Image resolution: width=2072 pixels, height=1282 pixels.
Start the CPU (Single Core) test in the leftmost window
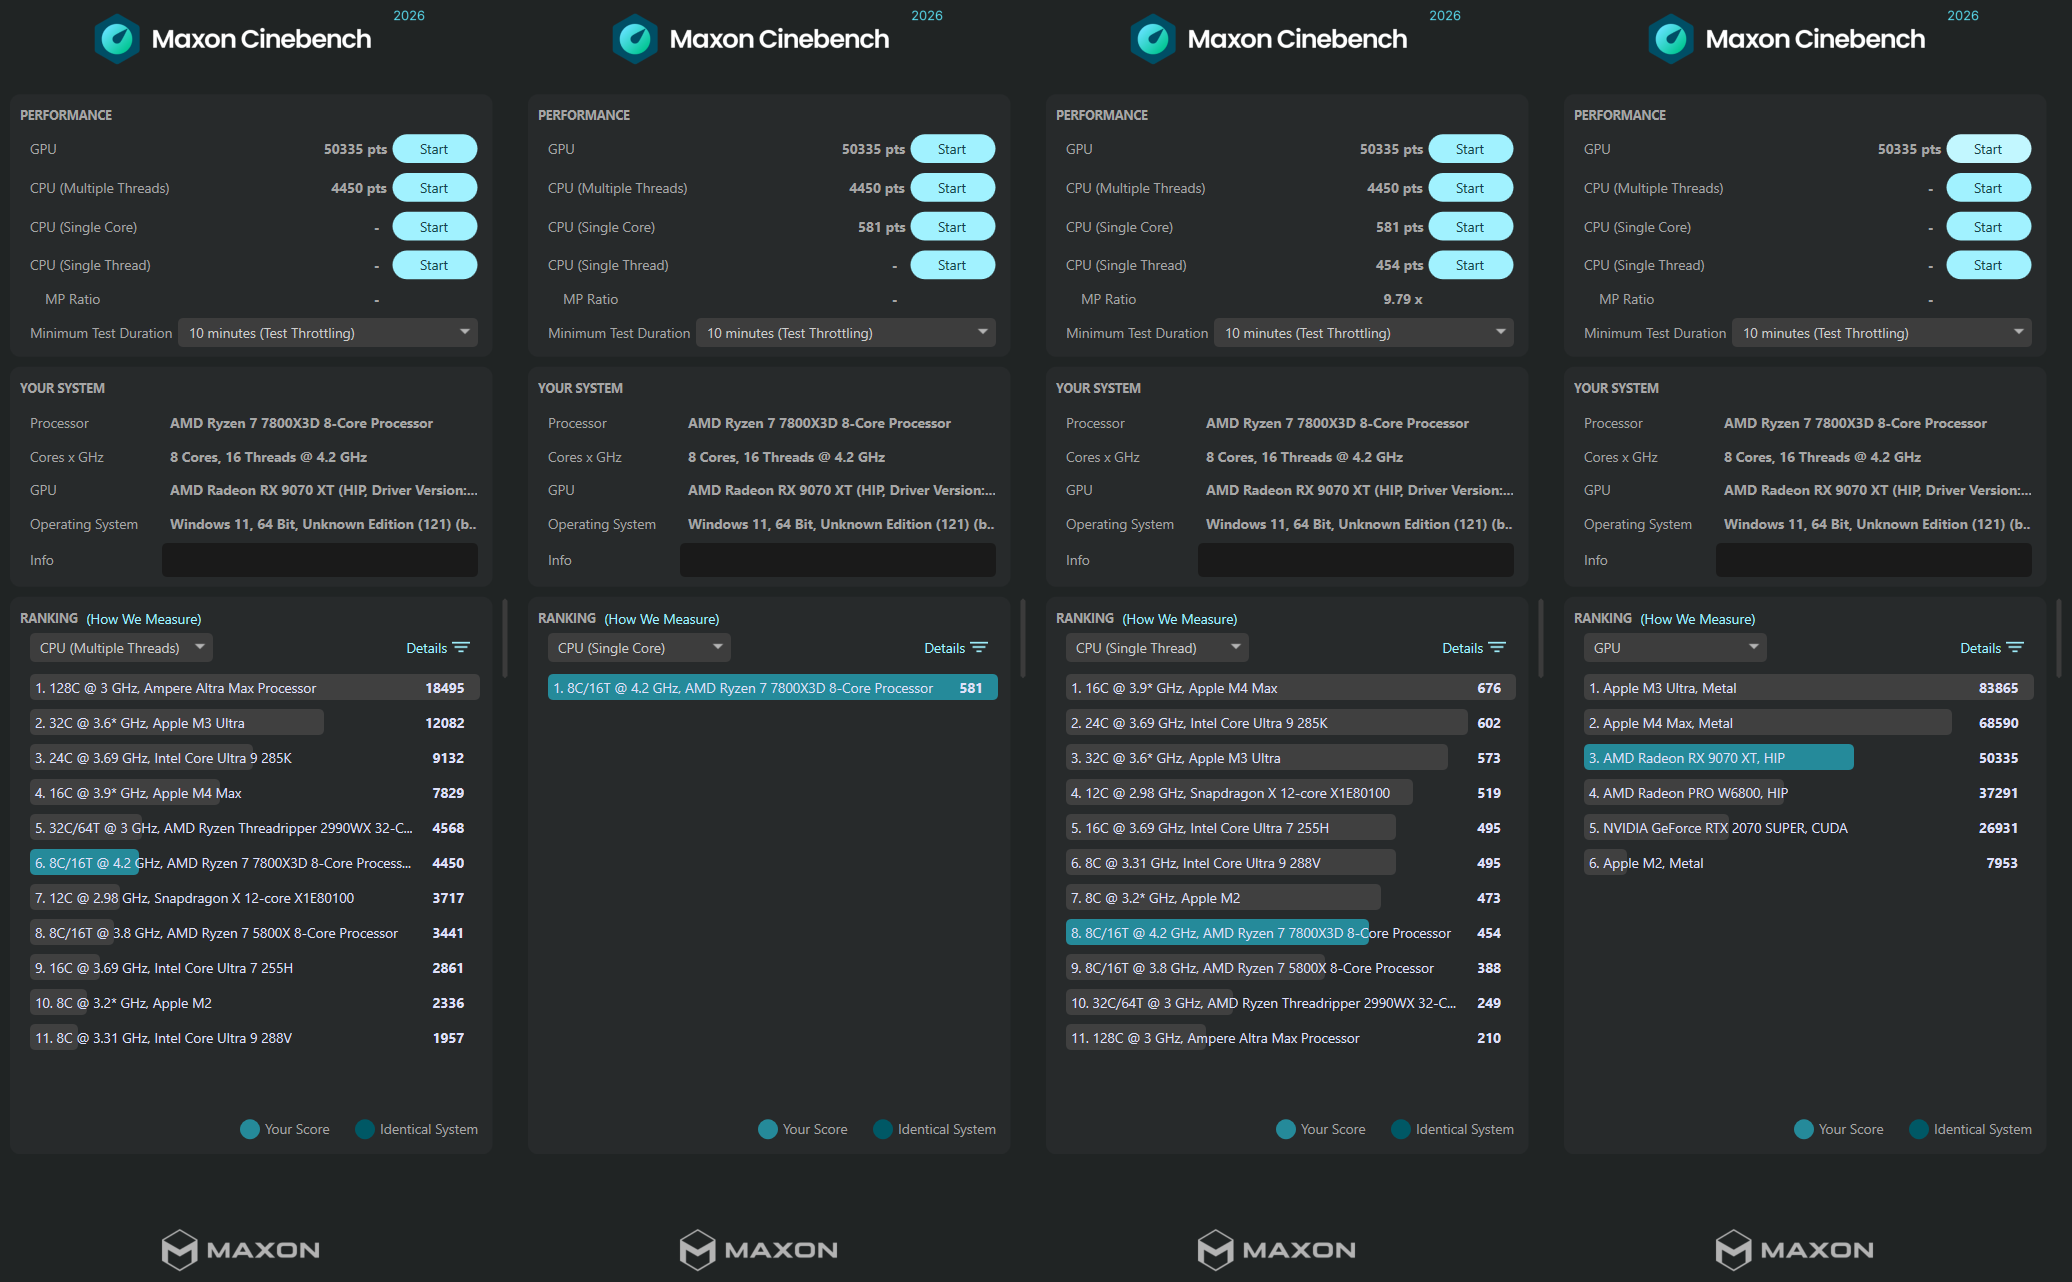(434, 227)
